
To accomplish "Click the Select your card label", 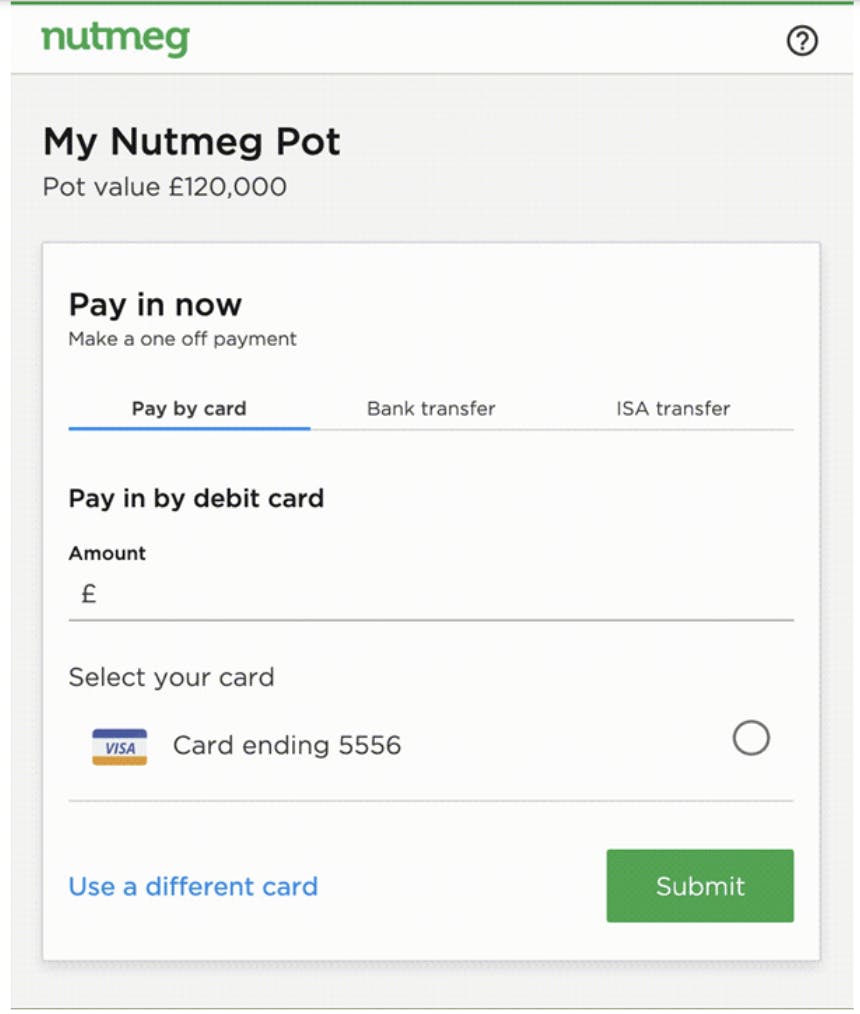I will coord(171,678).
